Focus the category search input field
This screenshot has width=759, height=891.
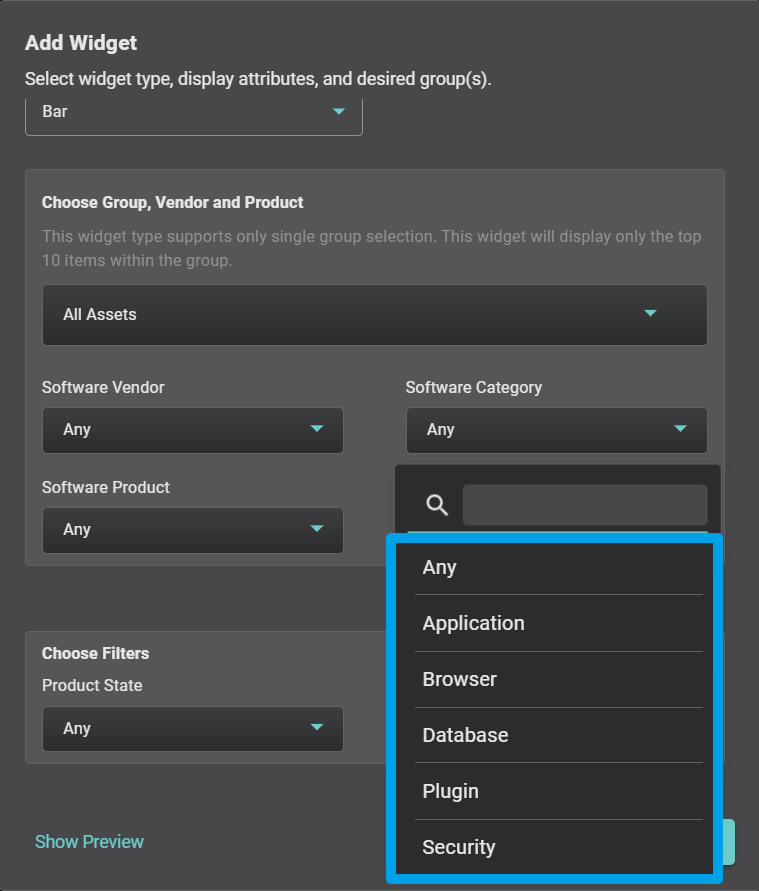click(584, 505)
